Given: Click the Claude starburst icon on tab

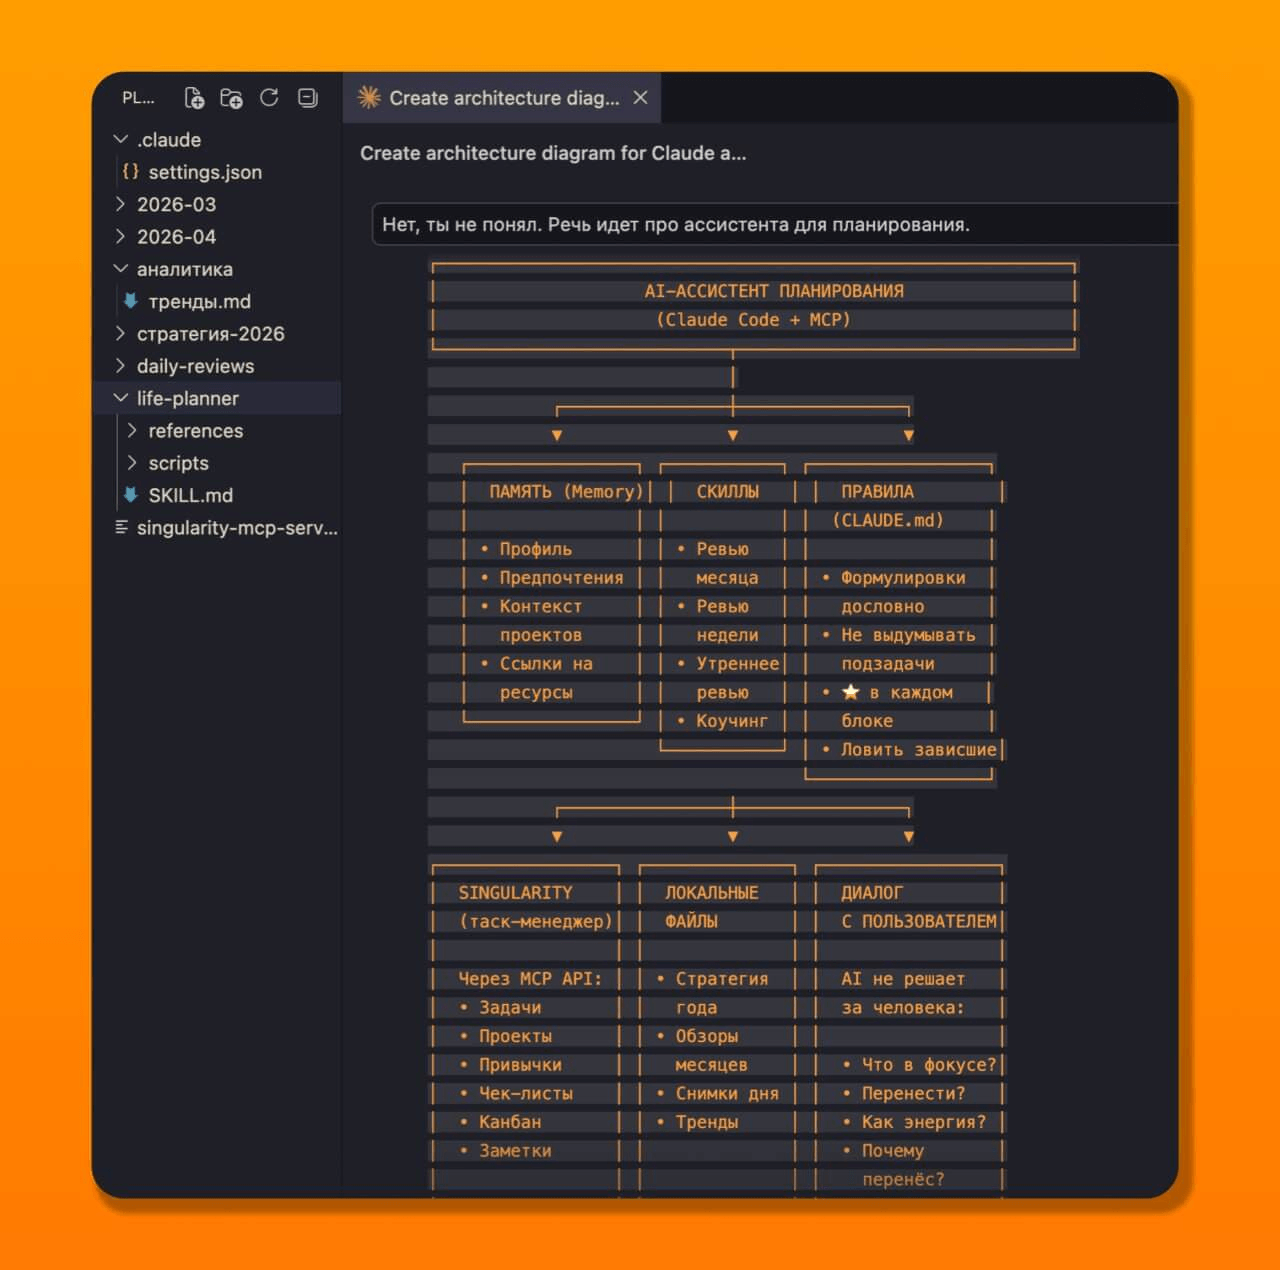Looking at the screenshot, I should 369,98.
